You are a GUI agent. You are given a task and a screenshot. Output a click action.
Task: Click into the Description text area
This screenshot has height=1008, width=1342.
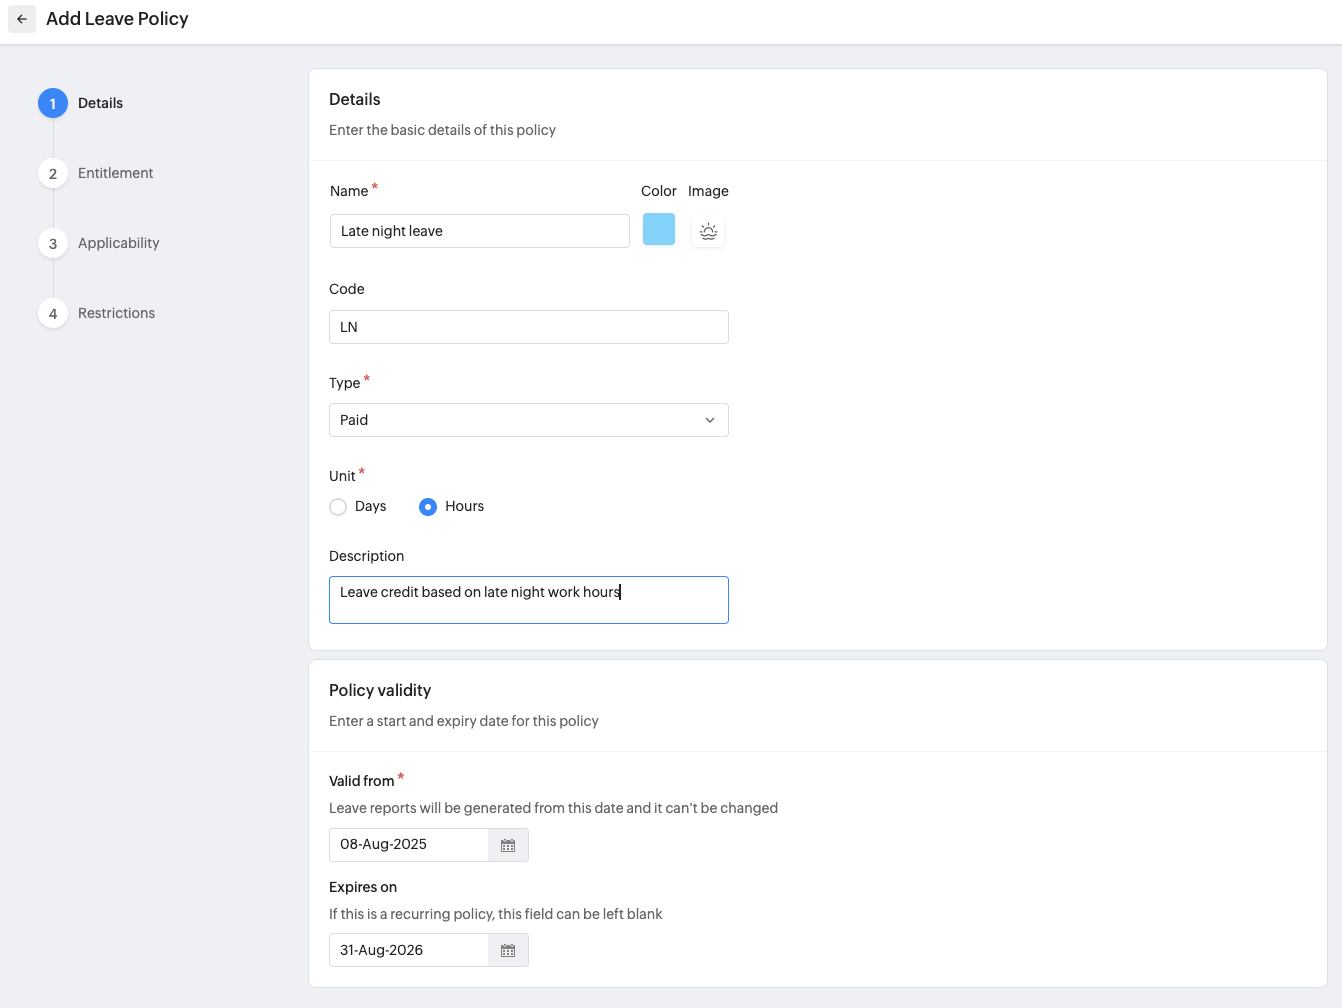tap(528, 600)
